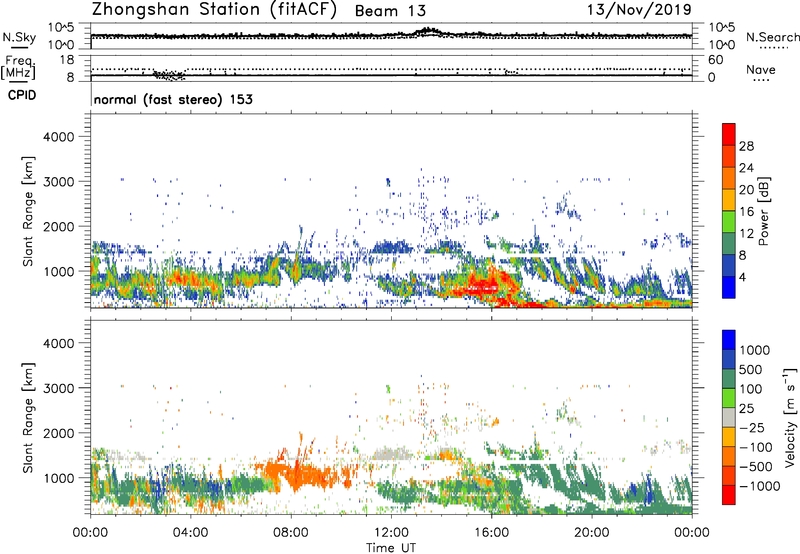Screen dimensions: 800x554
Task: Click the '12:00' time tick label
Action: tap(391, 533)
